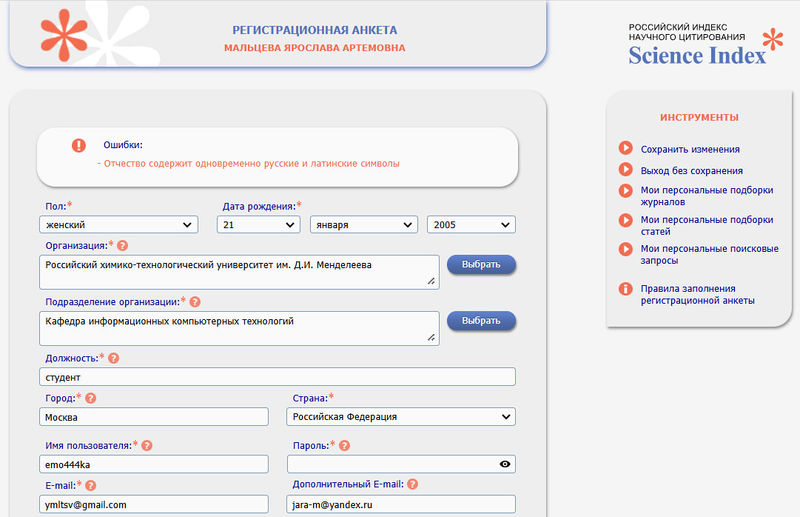Click help icon beside Дополнительный E-mail label
This screenshot has height=517, width=800.
click(x=412, y=485)
